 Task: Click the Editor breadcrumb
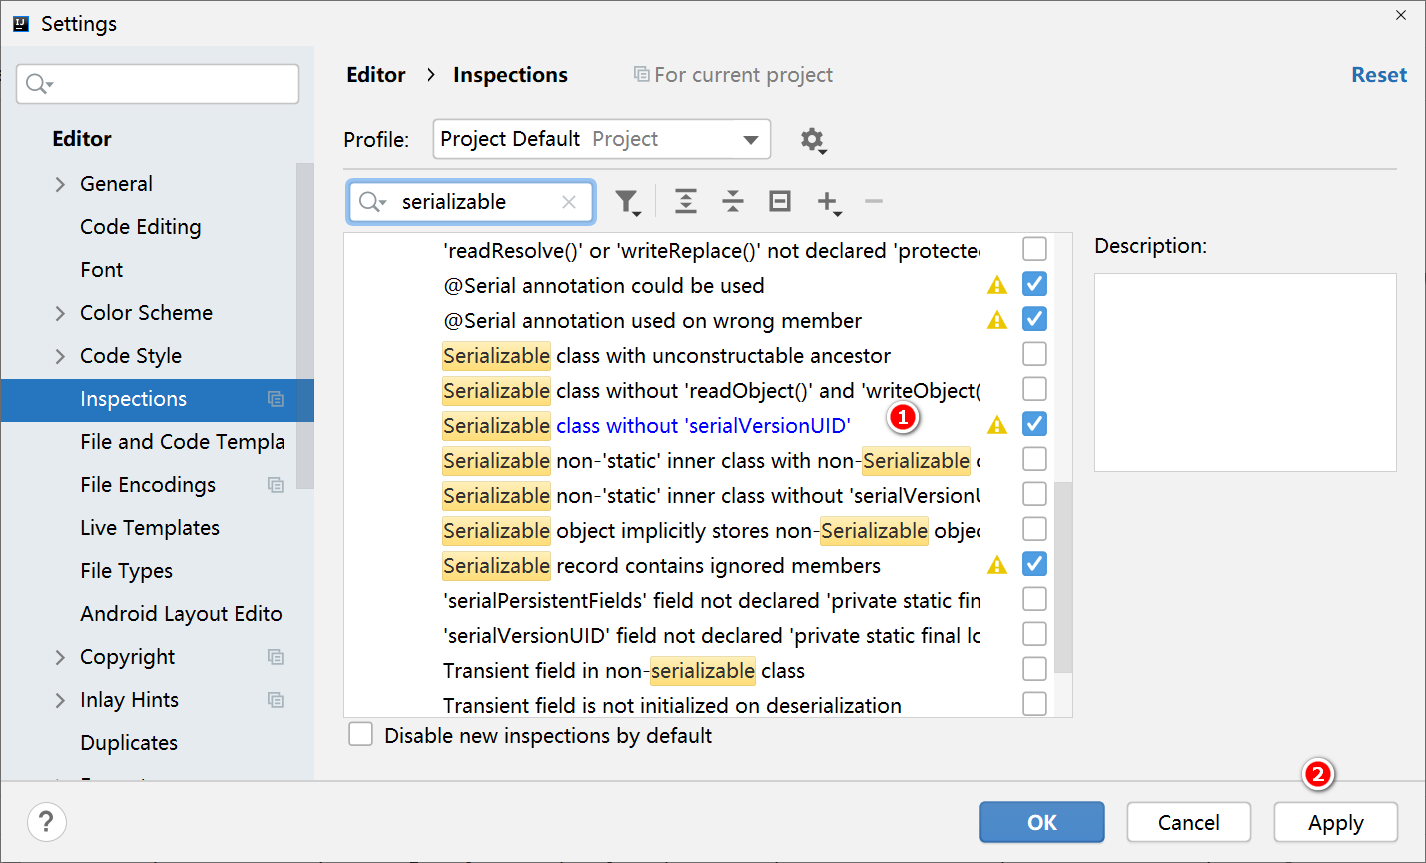(376, 75)
